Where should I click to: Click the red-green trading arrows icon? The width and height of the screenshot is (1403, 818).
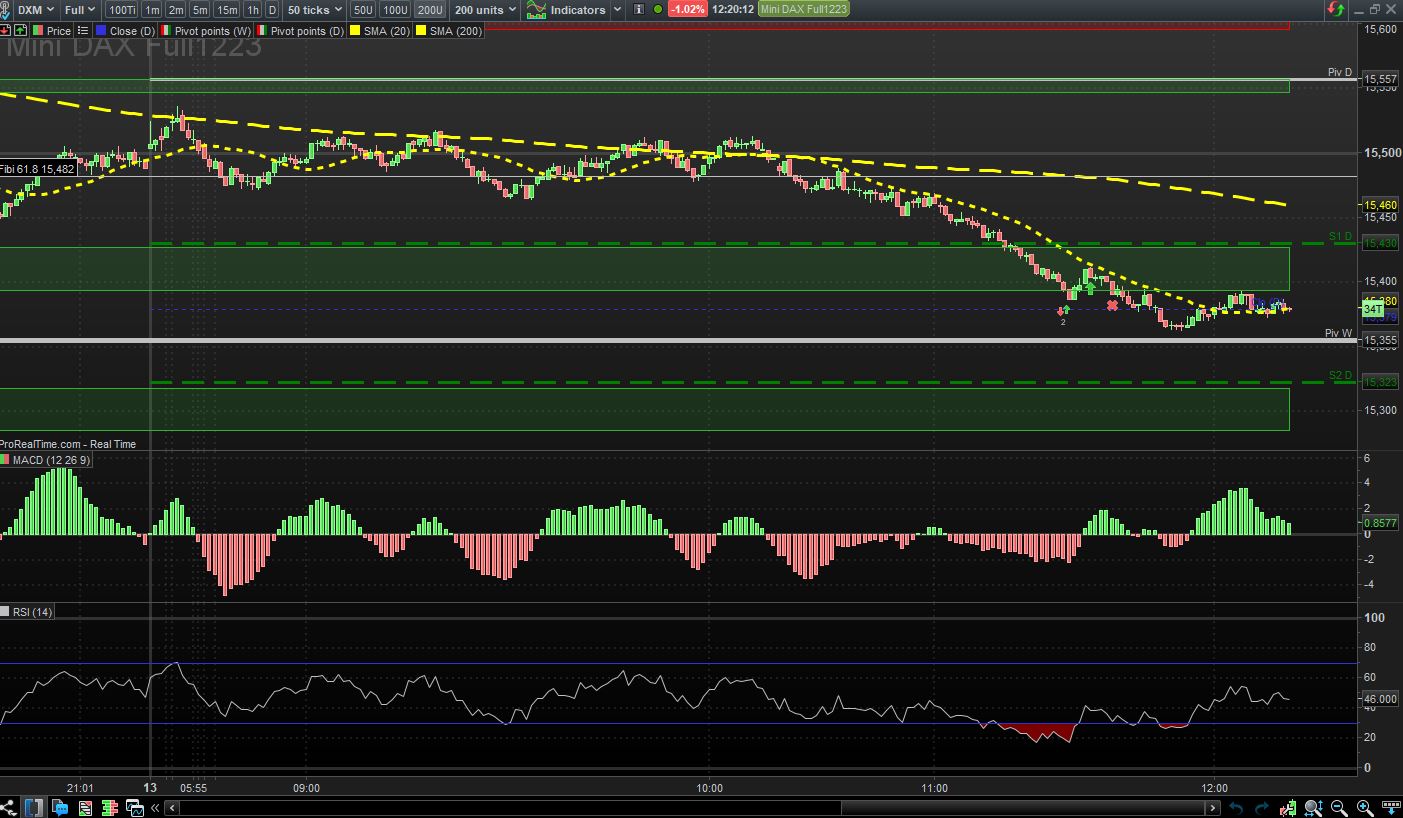click(1336, 9)
